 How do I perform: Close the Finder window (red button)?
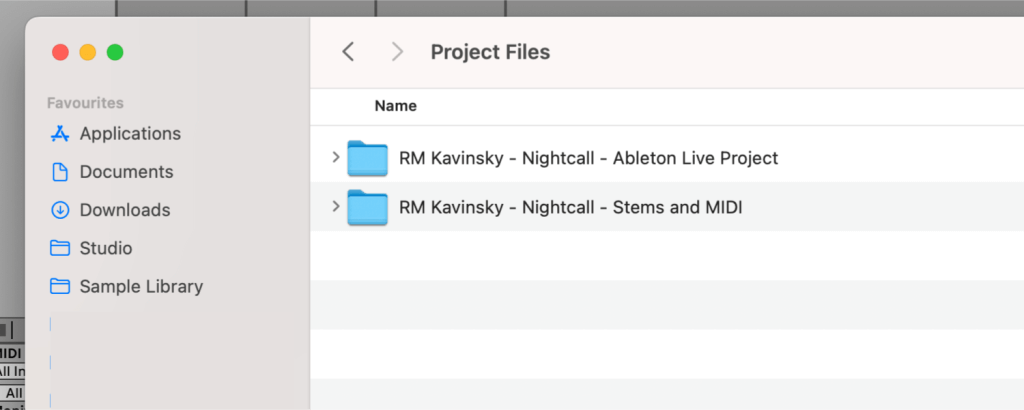click(x=61, y=52)
